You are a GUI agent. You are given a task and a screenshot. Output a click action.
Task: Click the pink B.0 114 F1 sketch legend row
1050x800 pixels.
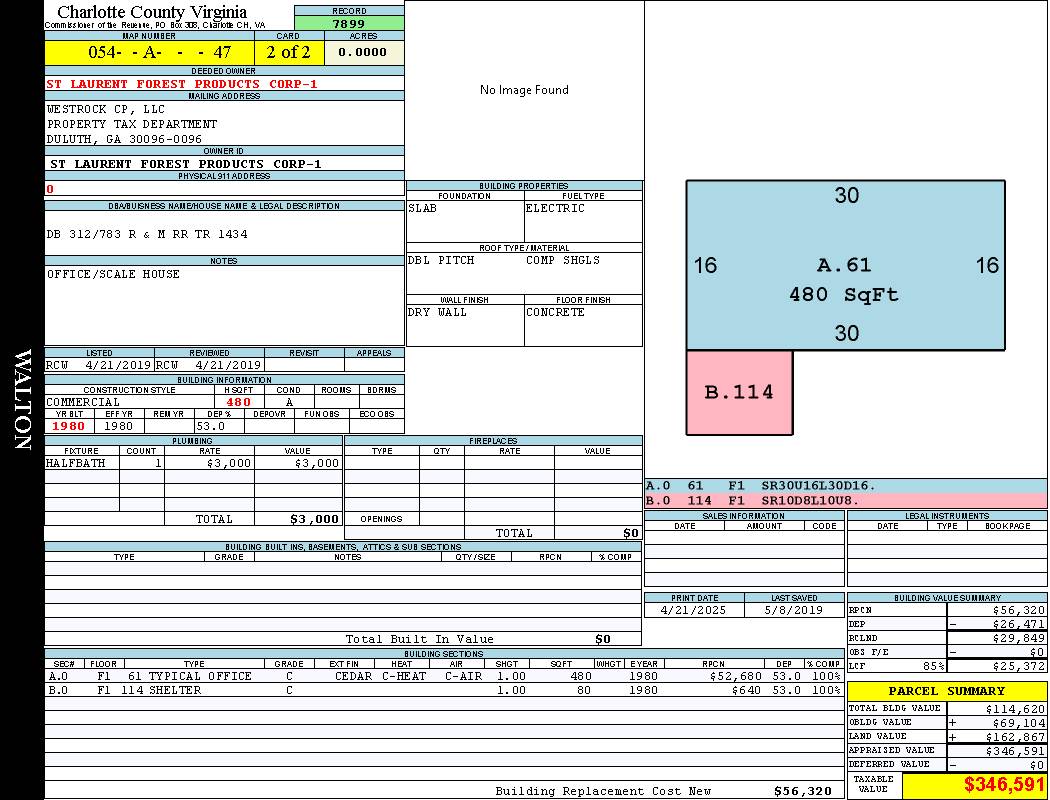coord(846,500)
